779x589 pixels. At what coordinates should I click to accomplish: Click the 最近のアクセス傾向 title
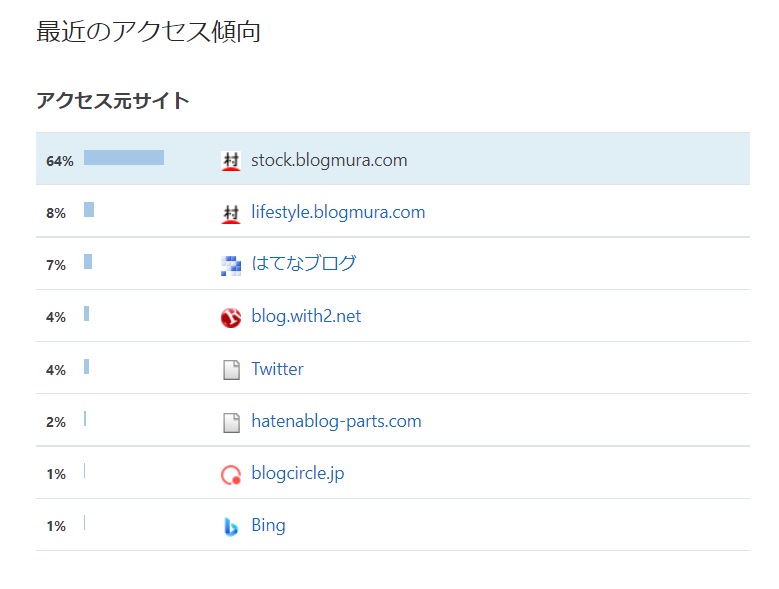pyautogui.click(x=149, y=32)
